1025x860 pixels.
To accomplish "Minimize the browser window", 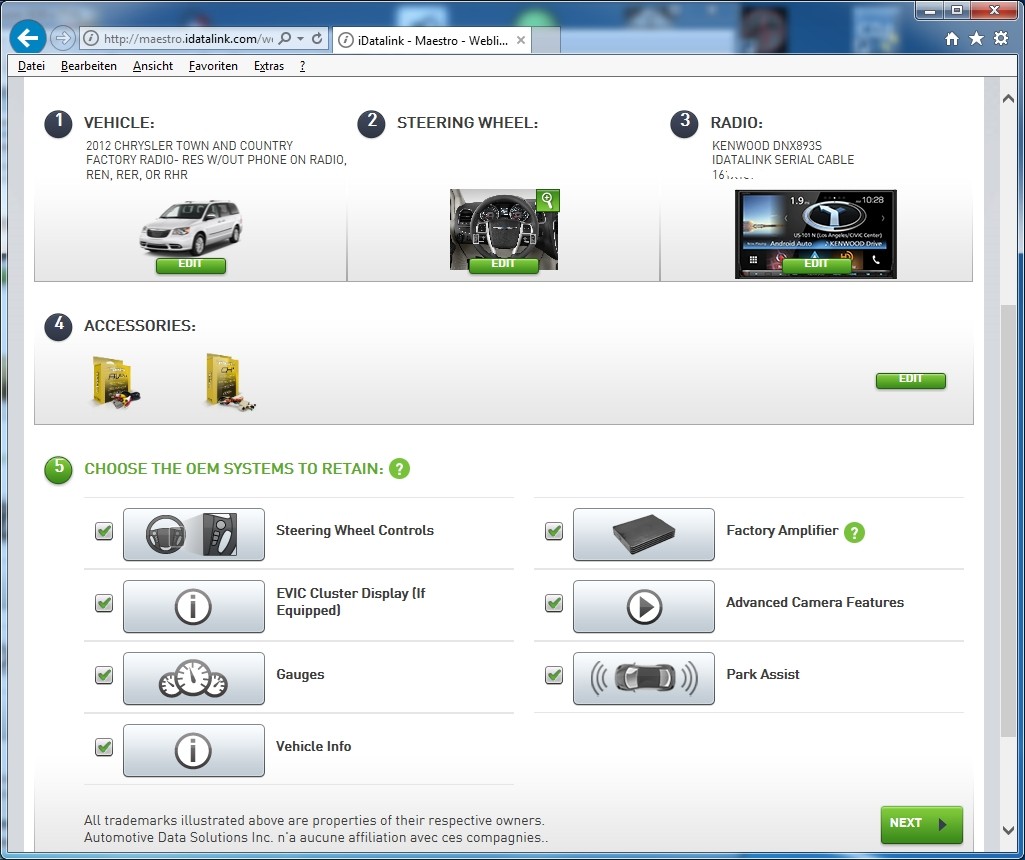I will point(930,10).
